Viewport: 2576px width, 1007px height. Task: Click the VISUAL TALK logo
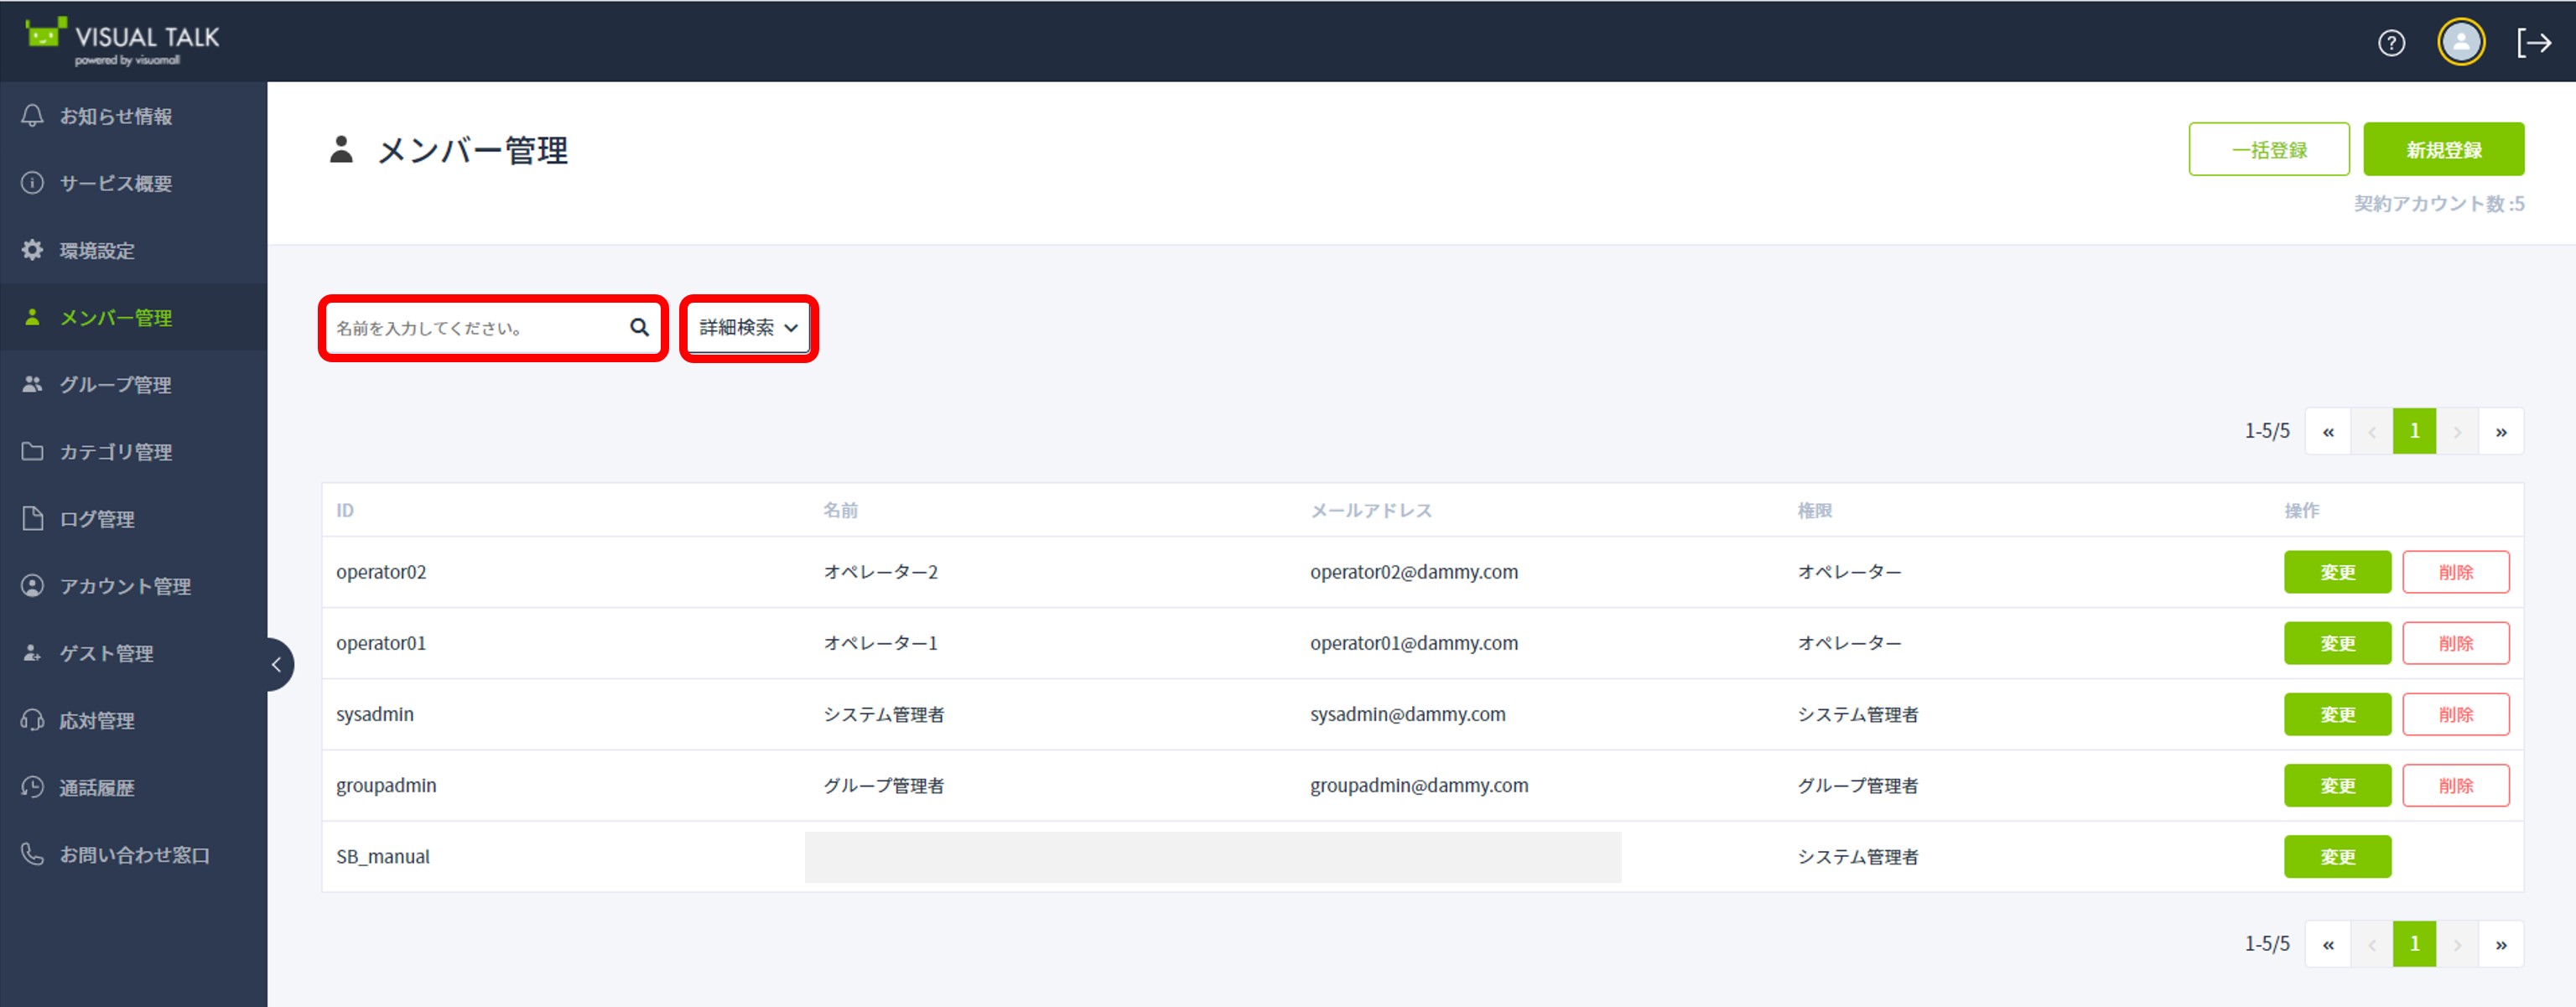[x=123, y=40]
